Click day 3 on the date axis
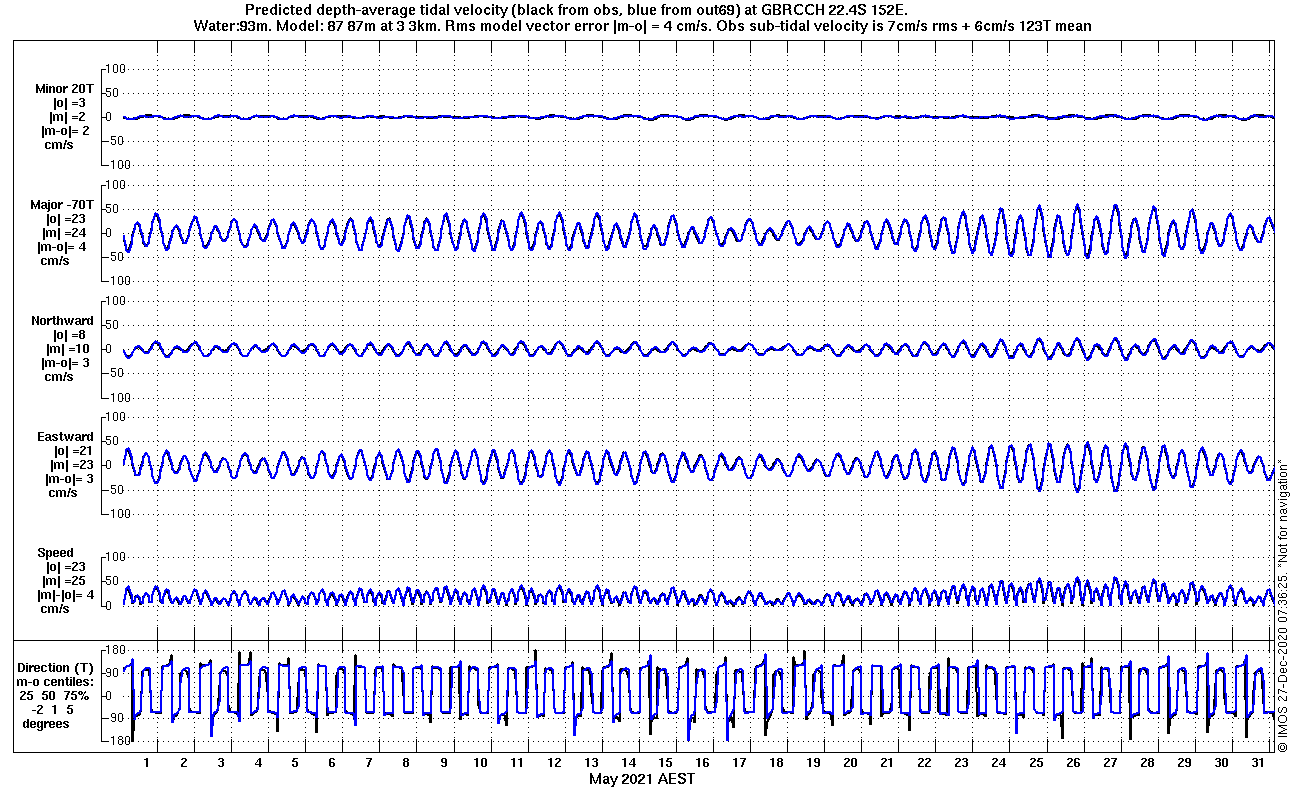 [221, 763]
